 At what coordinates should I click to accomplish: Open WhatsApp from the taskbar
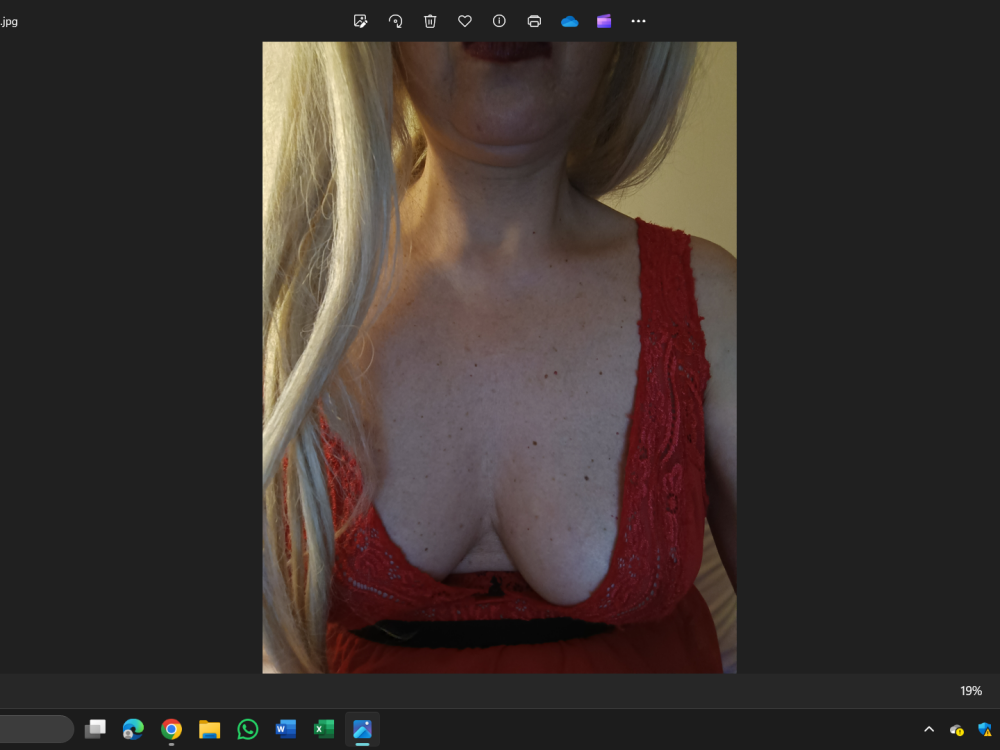click(x=247, y=729)
